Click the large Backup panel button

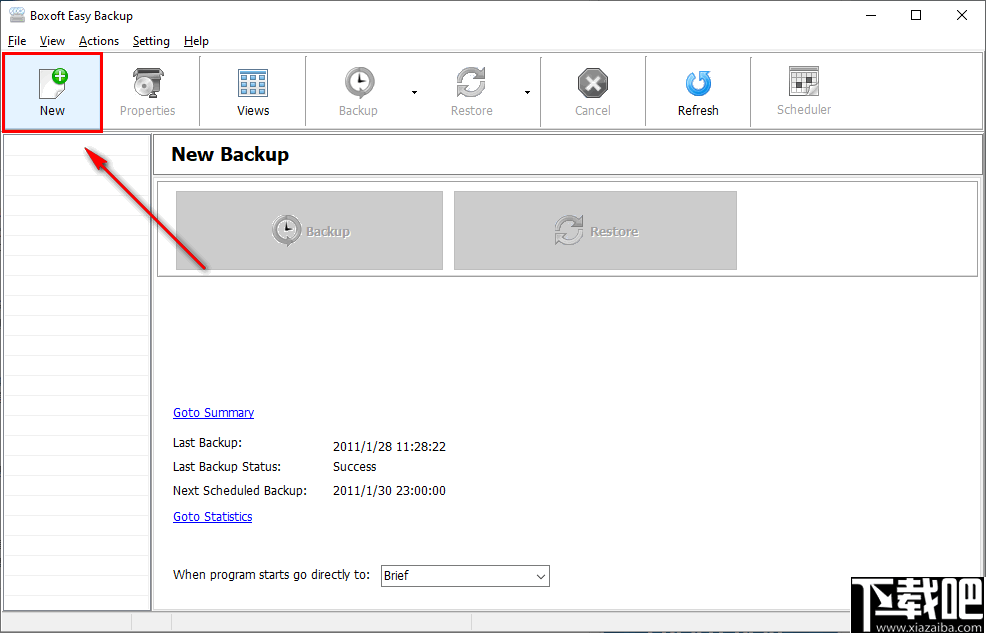[309, 230]
